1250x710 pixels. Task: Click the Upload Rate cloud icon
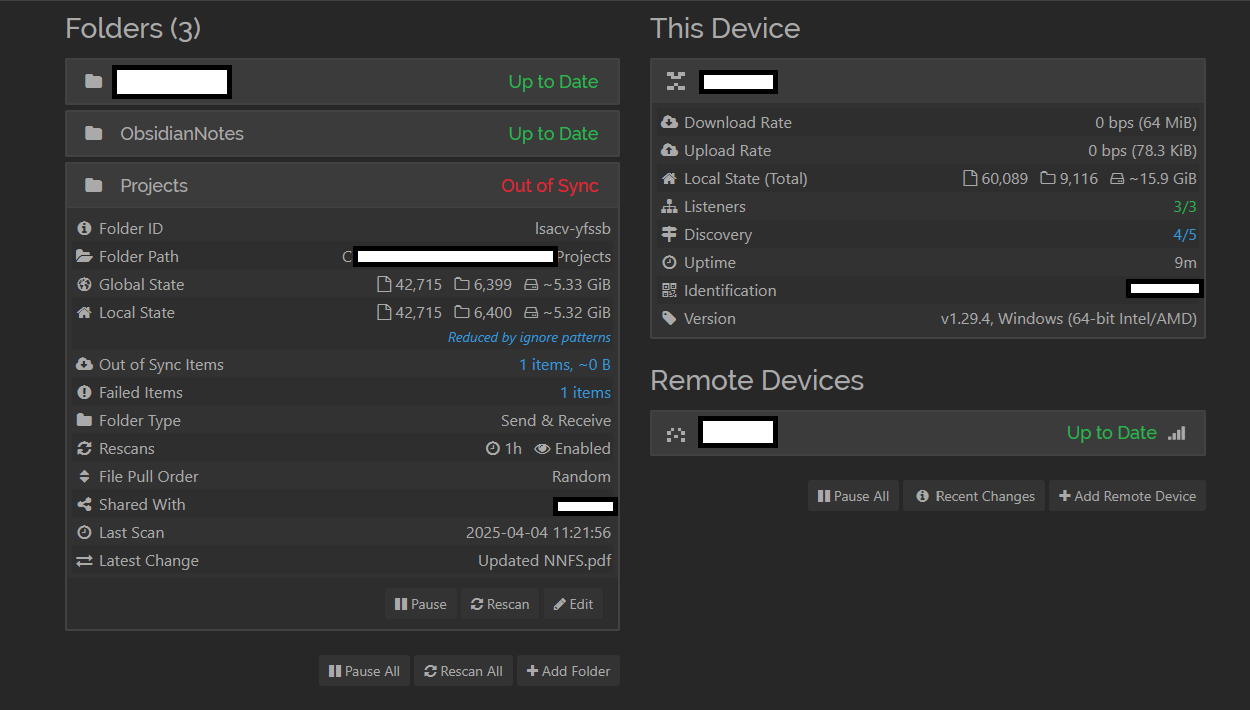(x=669, y=151)
